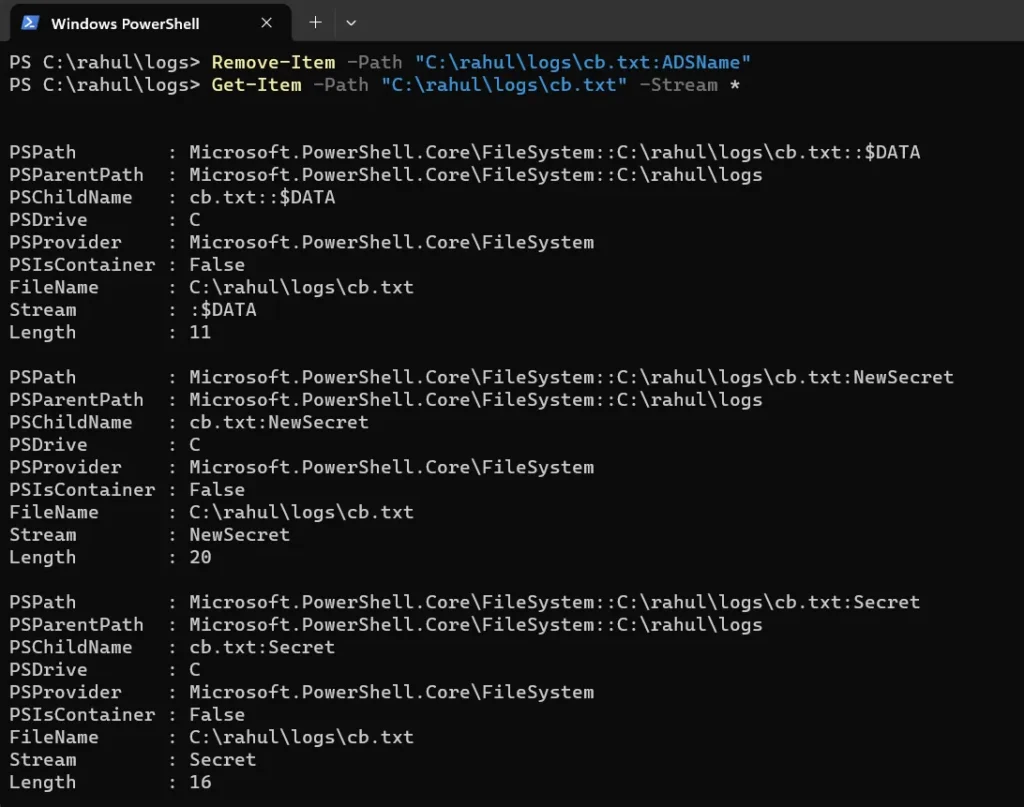Image resolution: width=1024 pixels, height=807 pixels.
Task: Click the first PSProvider value Microsoft.PowerShell.Core\FileSystem
Action: click(392, 242)
